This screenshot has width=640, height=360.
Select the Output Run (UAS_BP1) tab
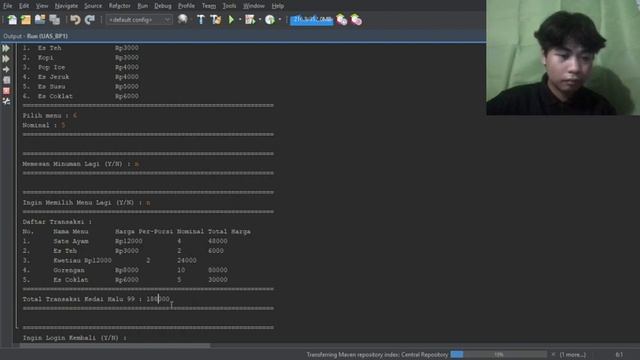click(36, 36)
